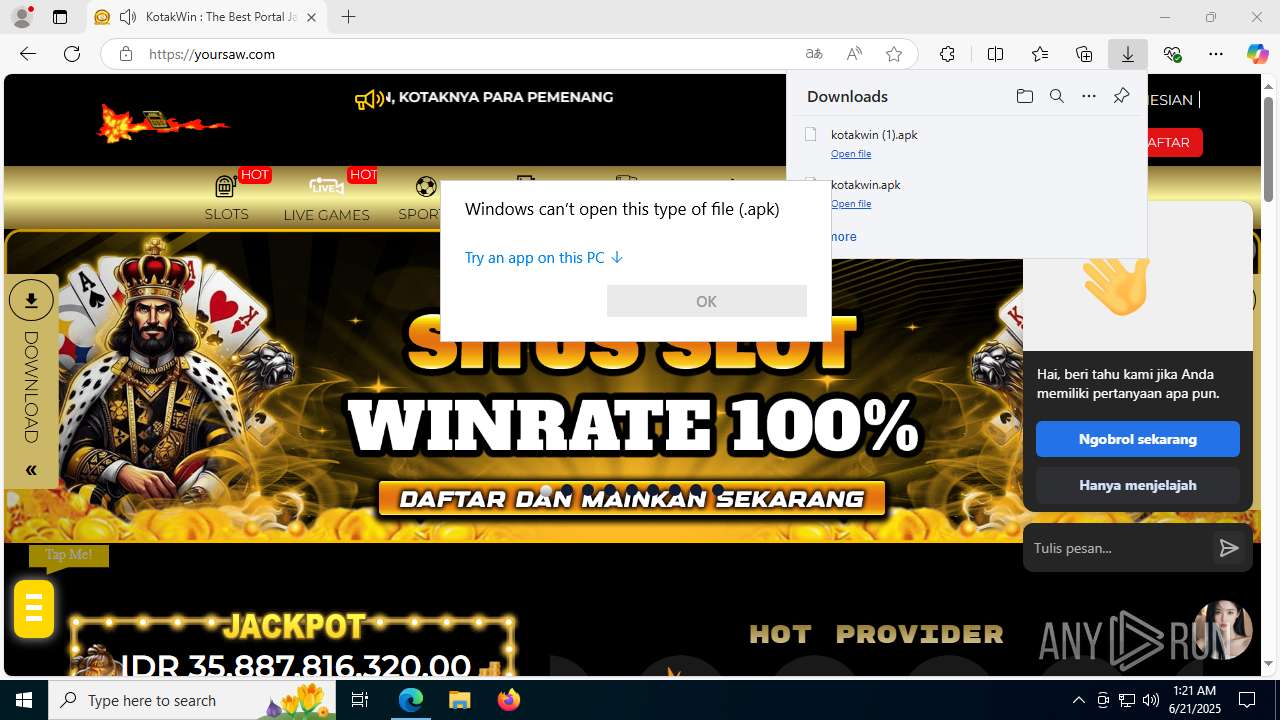
Task: Open Firefox on taskbar
Action: tap(508, 700)
